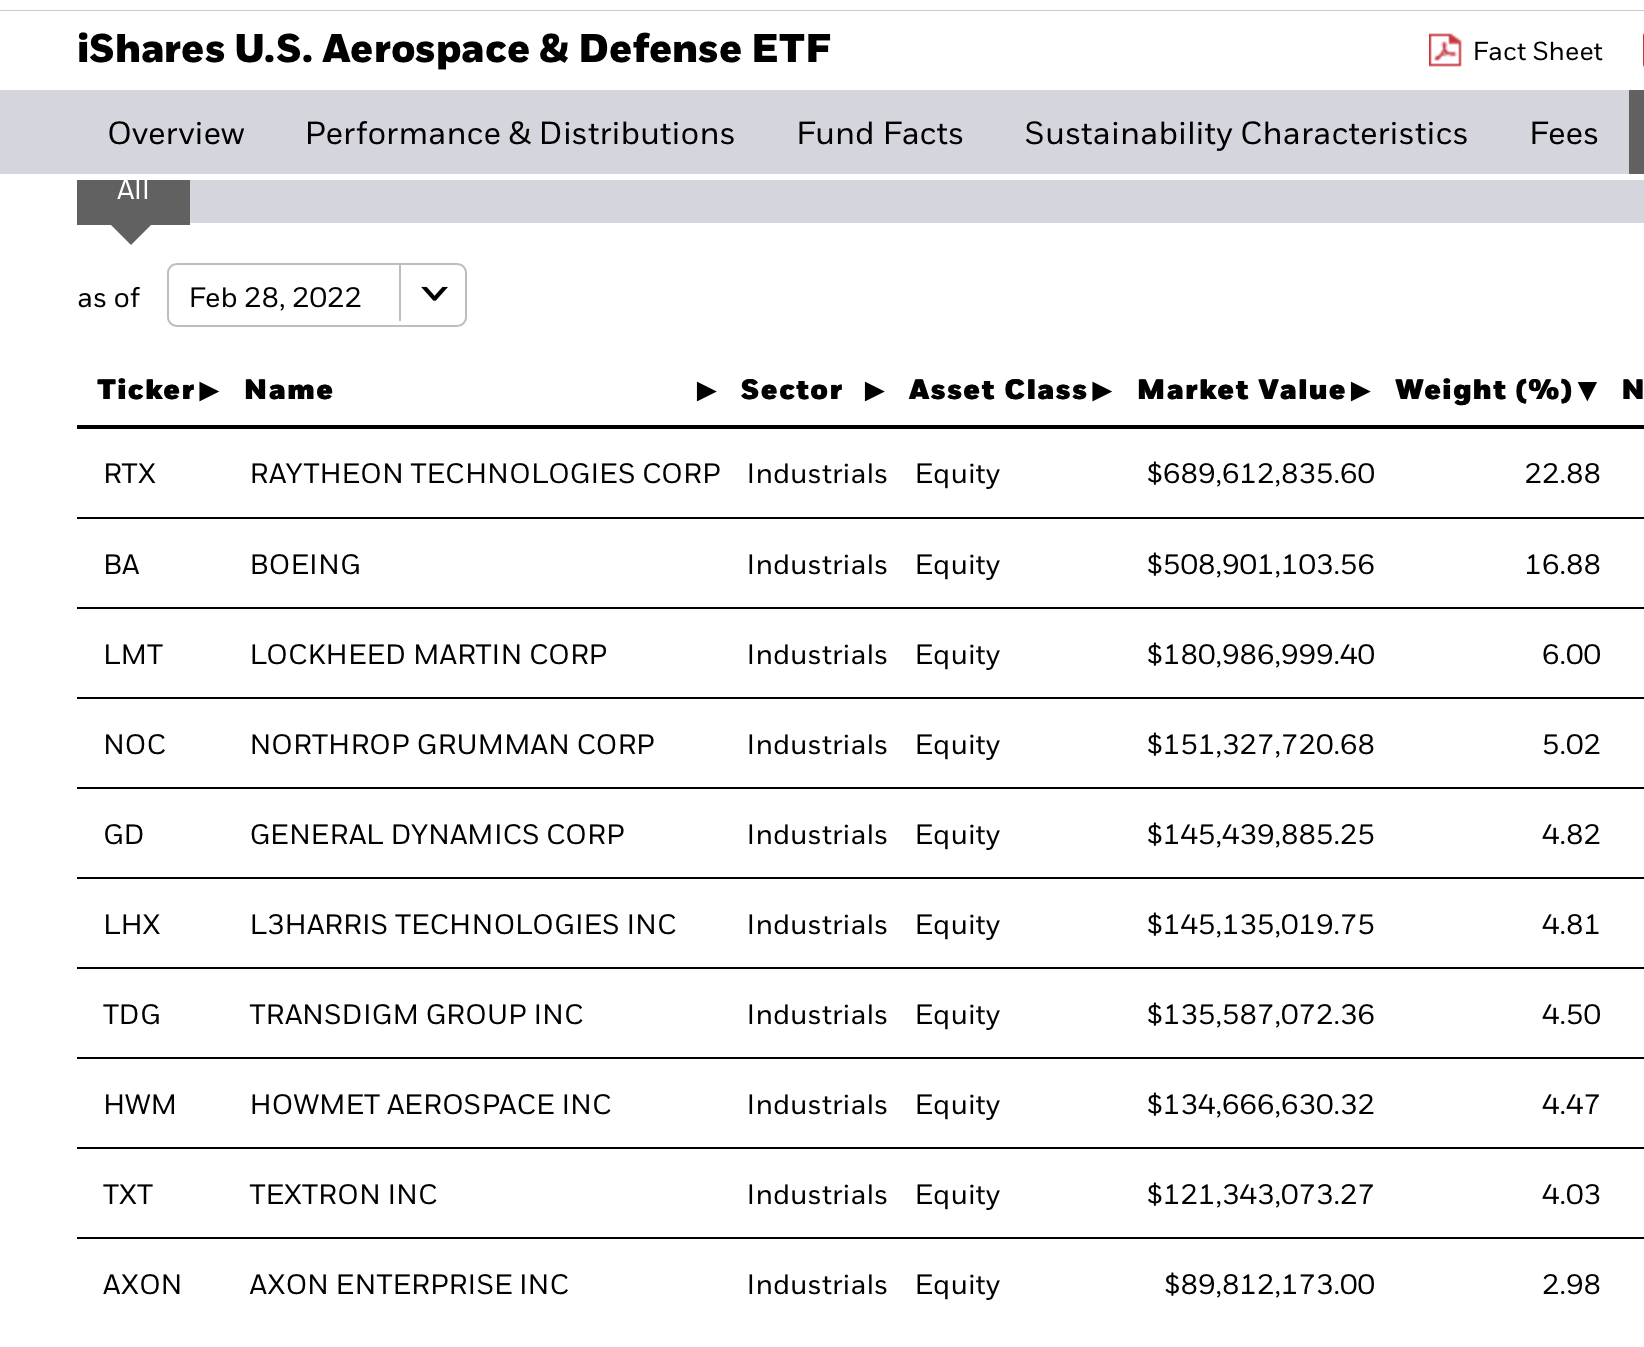Click market value $121,343,073.27
The height and width of the screenshot is (1347, 1644).
[x=1260, y=1194]
